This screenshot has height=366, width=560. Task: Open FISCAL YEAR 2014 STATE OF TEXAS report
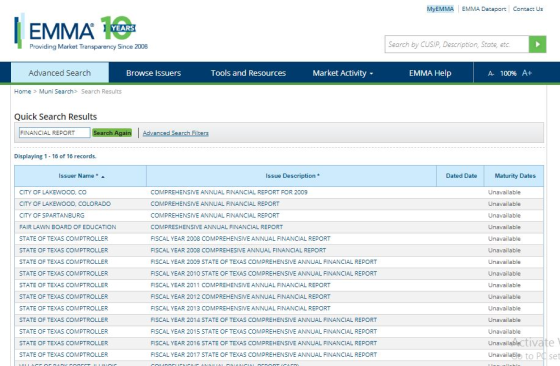tap(264, 320)
